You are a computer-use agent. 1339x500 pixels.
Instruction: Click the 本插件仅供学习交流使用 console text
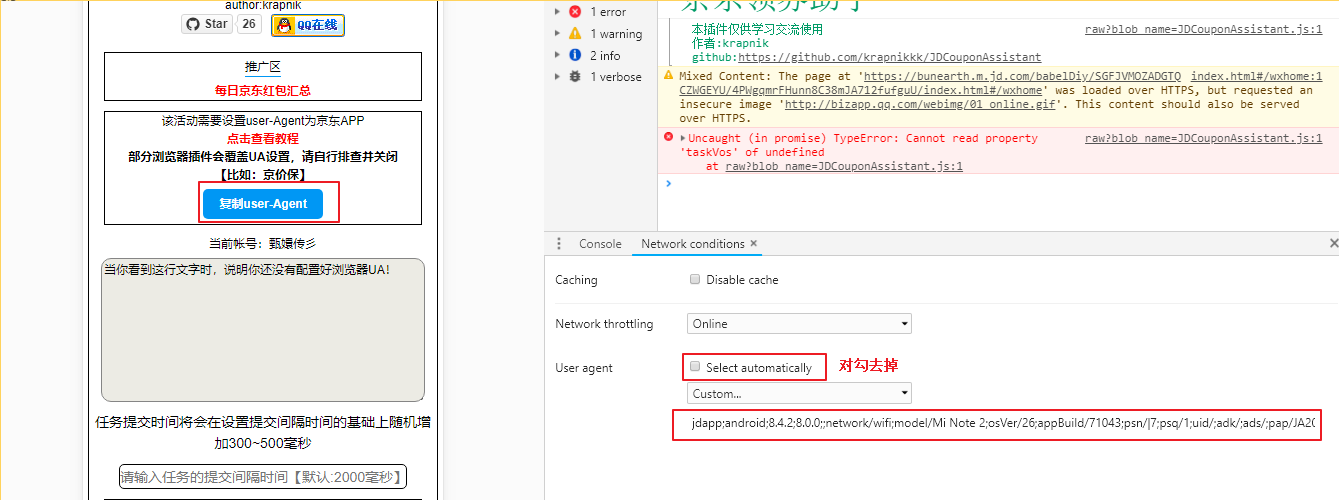pos(756,30)
